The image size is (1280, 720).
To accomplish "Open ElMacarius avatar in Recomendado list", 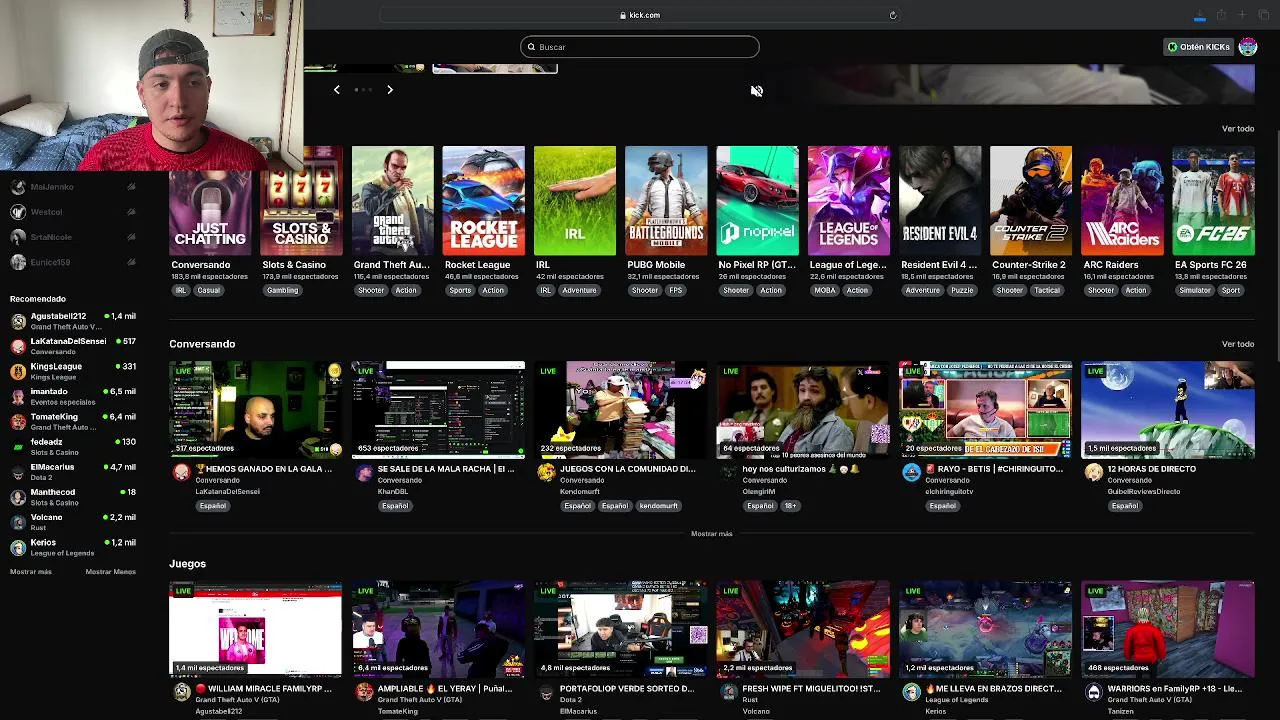I will tap(18, 472).
